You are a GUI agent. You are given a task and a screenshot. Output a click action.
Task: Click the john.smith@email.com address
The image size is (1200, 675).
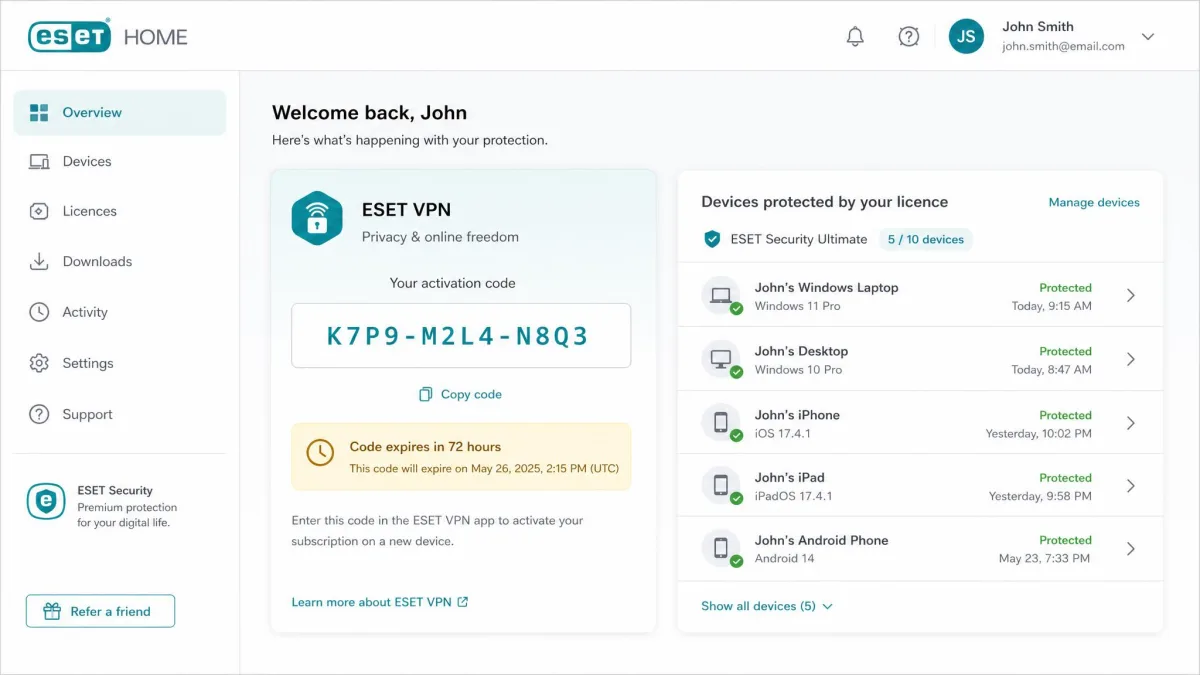[1063, 46]
